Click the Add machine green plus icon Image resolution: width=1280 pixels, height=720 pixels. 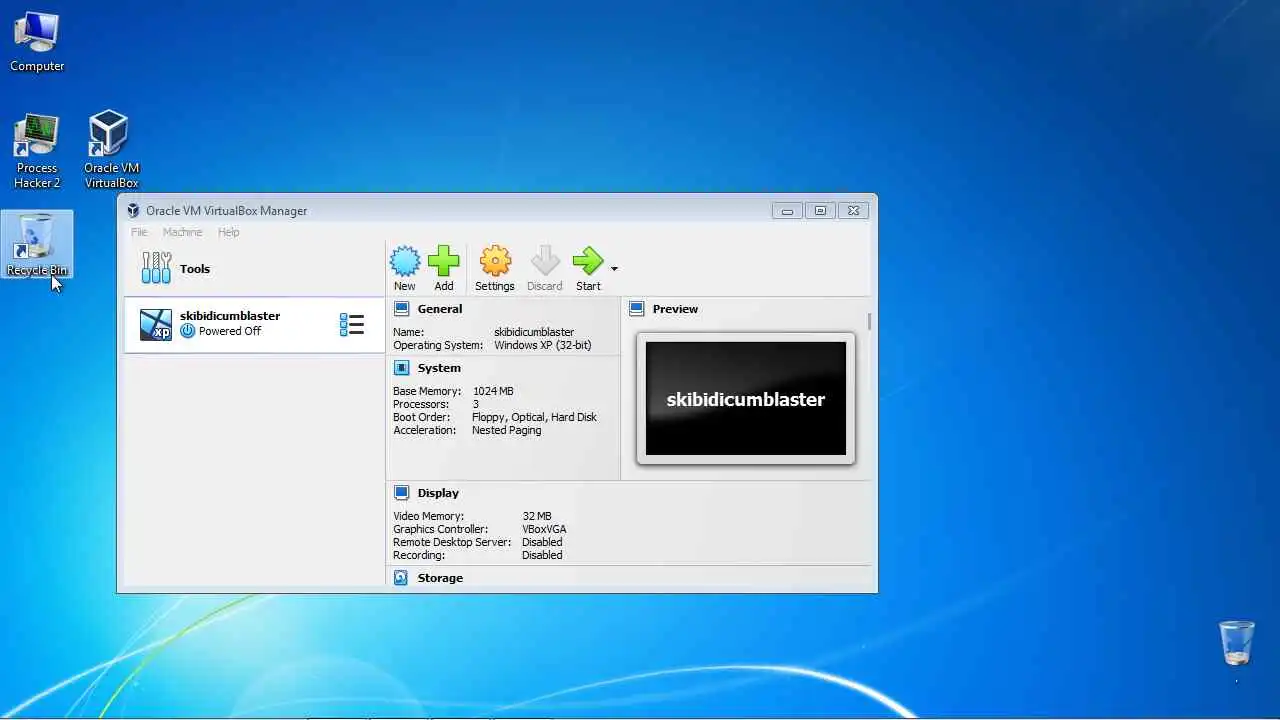tap(444, 262)
